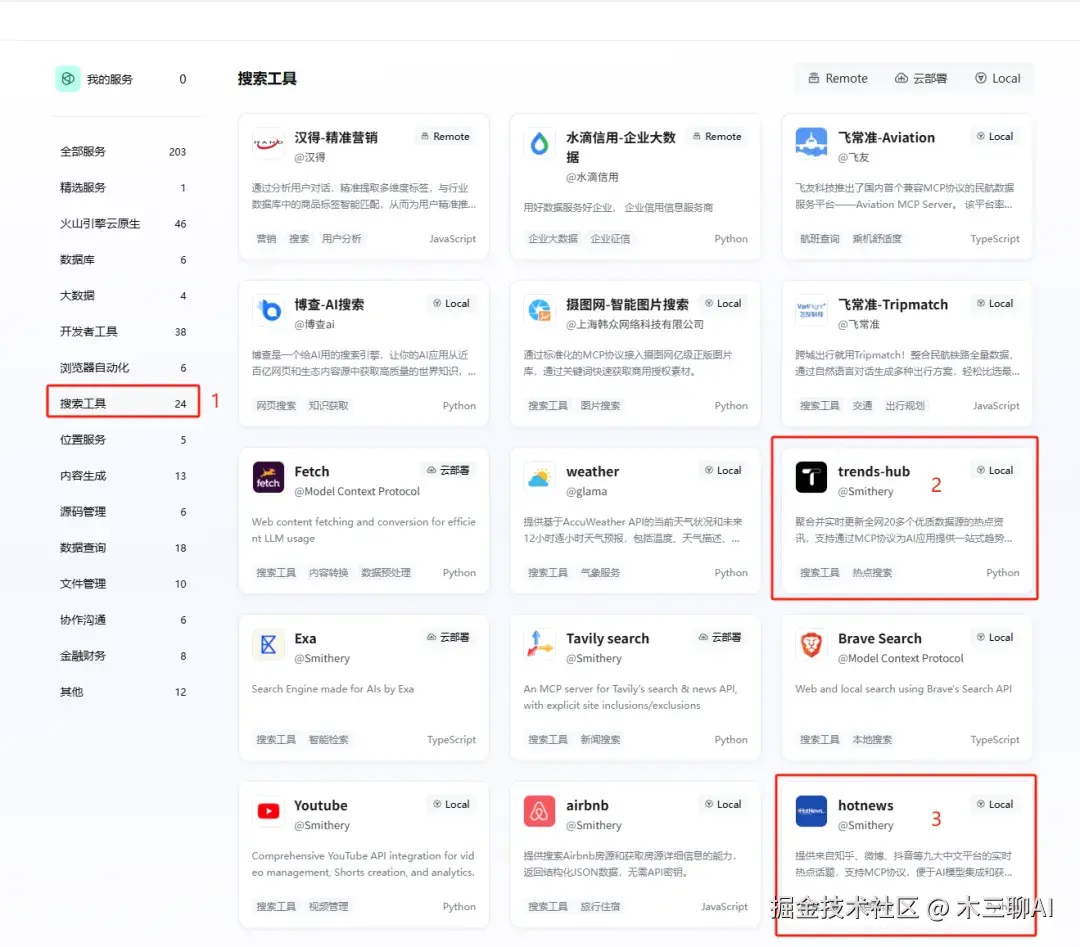Open the 汉得-精准营销 logo icon
1080x947 pixels.
point(268,143)
